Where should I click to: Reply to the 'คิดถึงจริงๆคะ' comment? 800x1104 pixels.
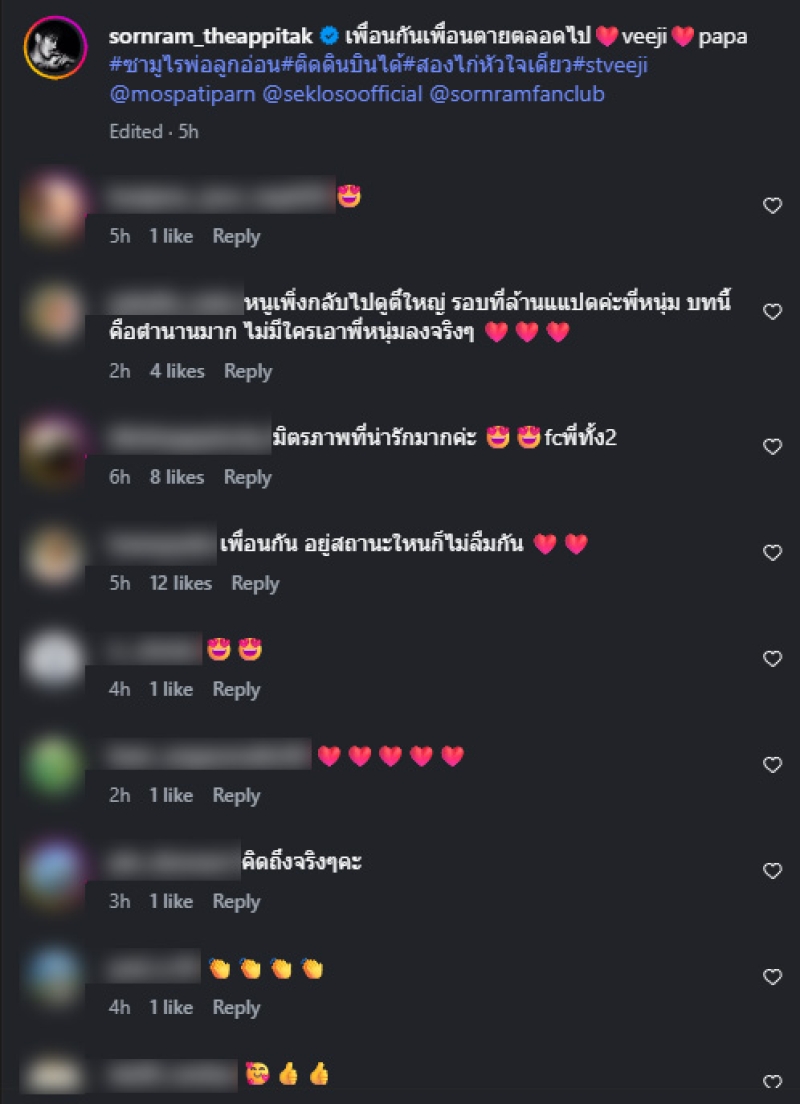(237, 901)
